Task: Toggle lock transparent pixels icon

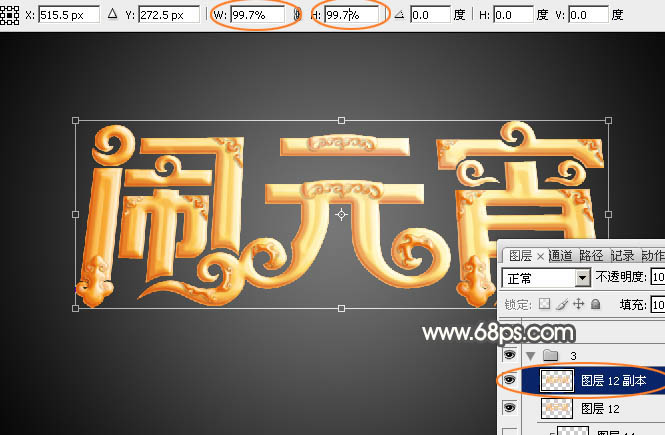Action: point(544,304)
